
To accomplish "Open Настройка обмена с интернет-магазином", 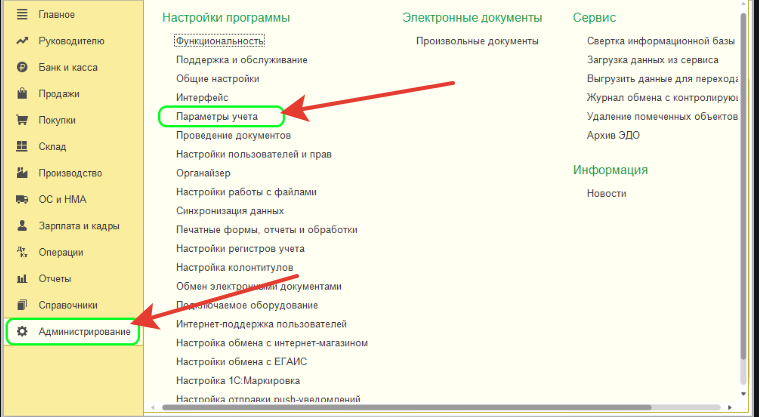I will pos(272,343).
